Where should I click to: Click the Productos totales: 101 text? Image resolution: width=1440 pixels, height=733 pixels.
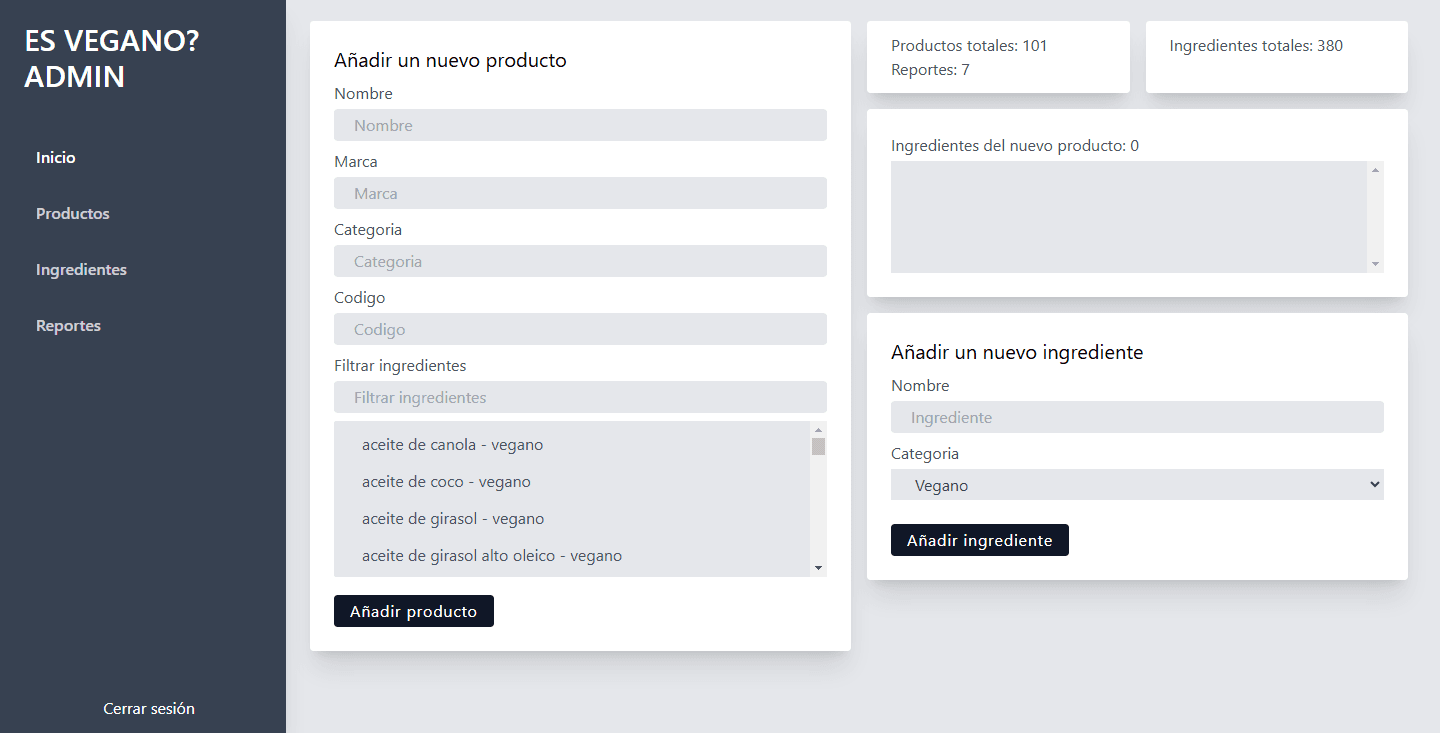click(969, 46)
